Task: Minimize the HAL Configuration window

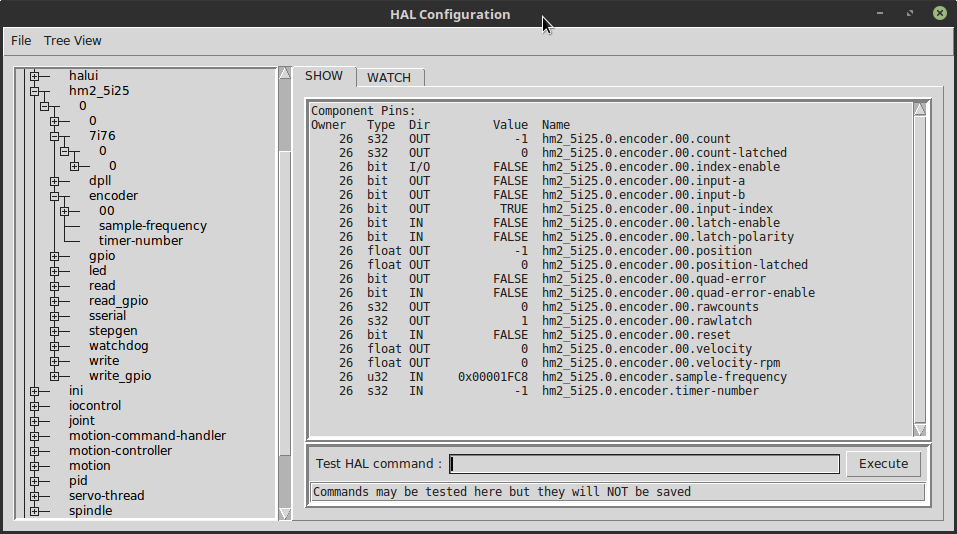Action: pyautogui.click(x=880, y=13)
